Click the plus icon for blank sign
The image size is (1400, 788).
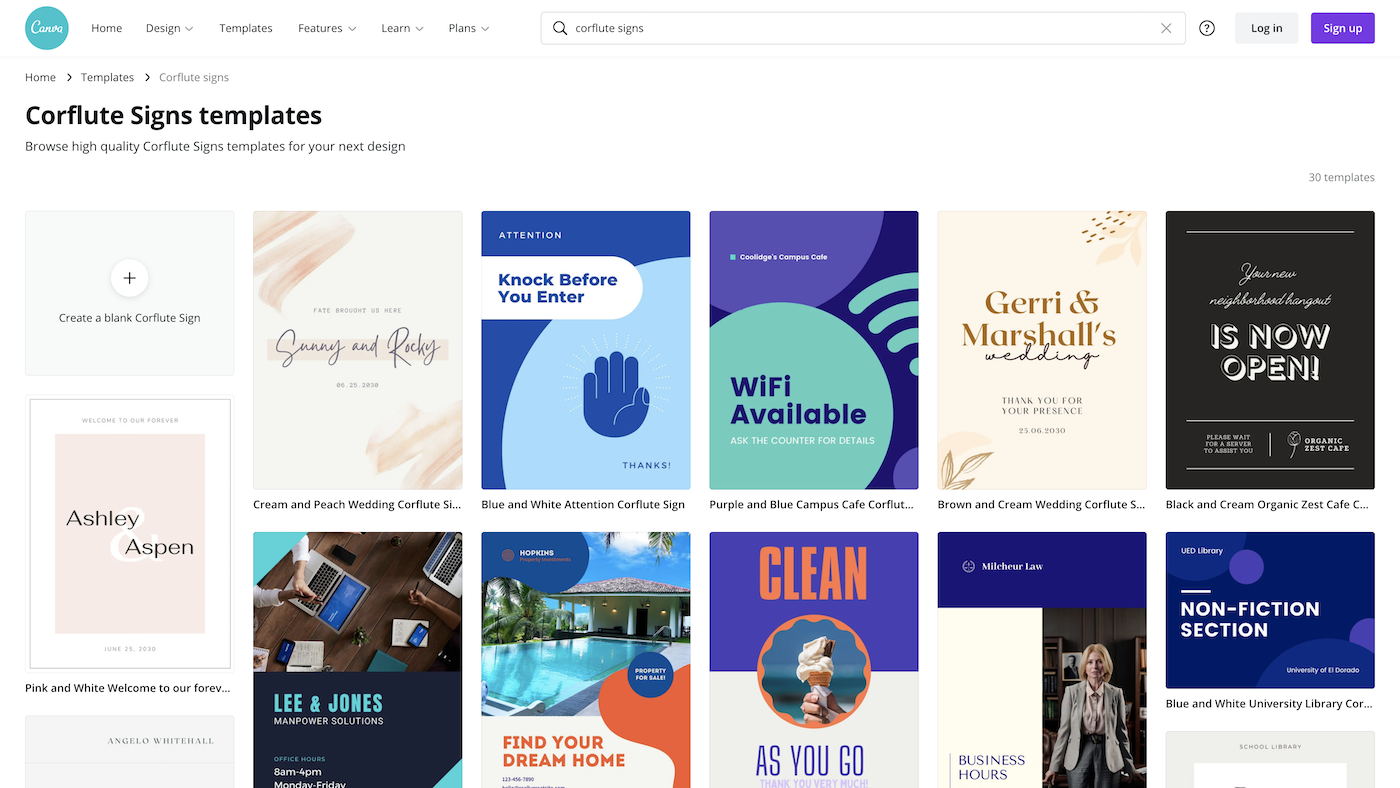coord(130,278)
